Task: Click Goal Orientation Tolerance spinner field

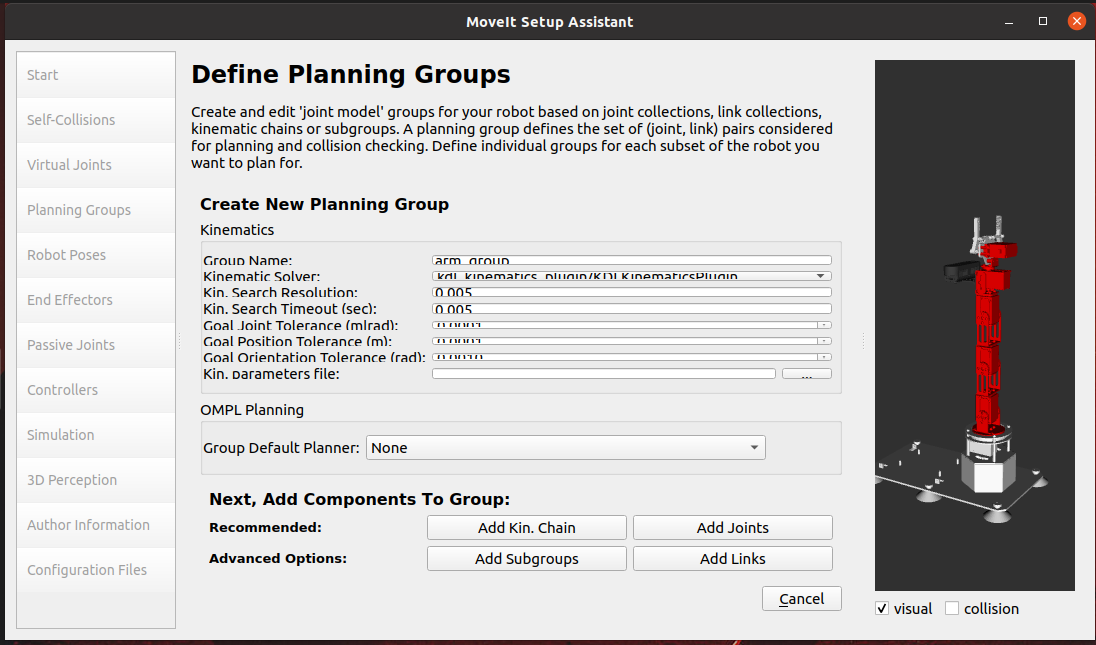Action: point(632,357)
